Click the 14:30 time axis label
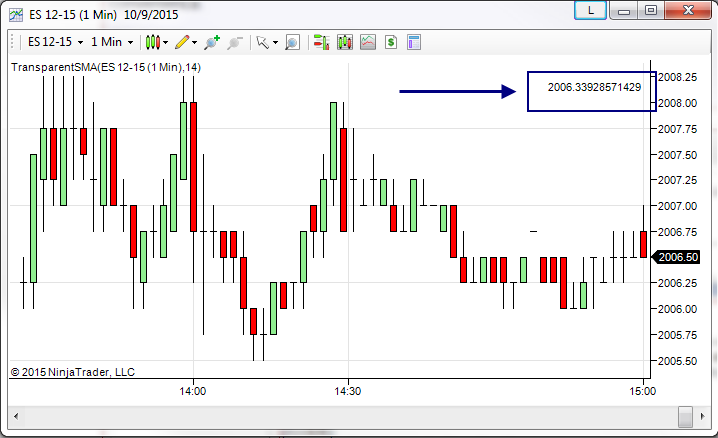This screenshot has height=438, width=718. click(x=348, y=391)
